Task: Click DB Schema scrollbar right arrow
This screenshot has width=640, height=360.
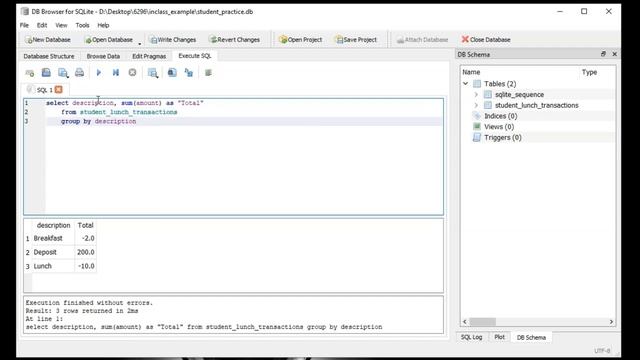Action: point(611,322)
